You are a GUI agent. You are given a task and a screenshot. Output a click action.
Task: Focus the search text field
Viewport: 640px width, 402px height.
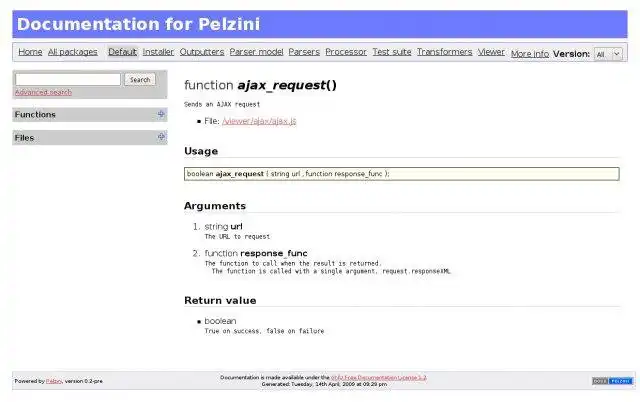click(68, 80)
